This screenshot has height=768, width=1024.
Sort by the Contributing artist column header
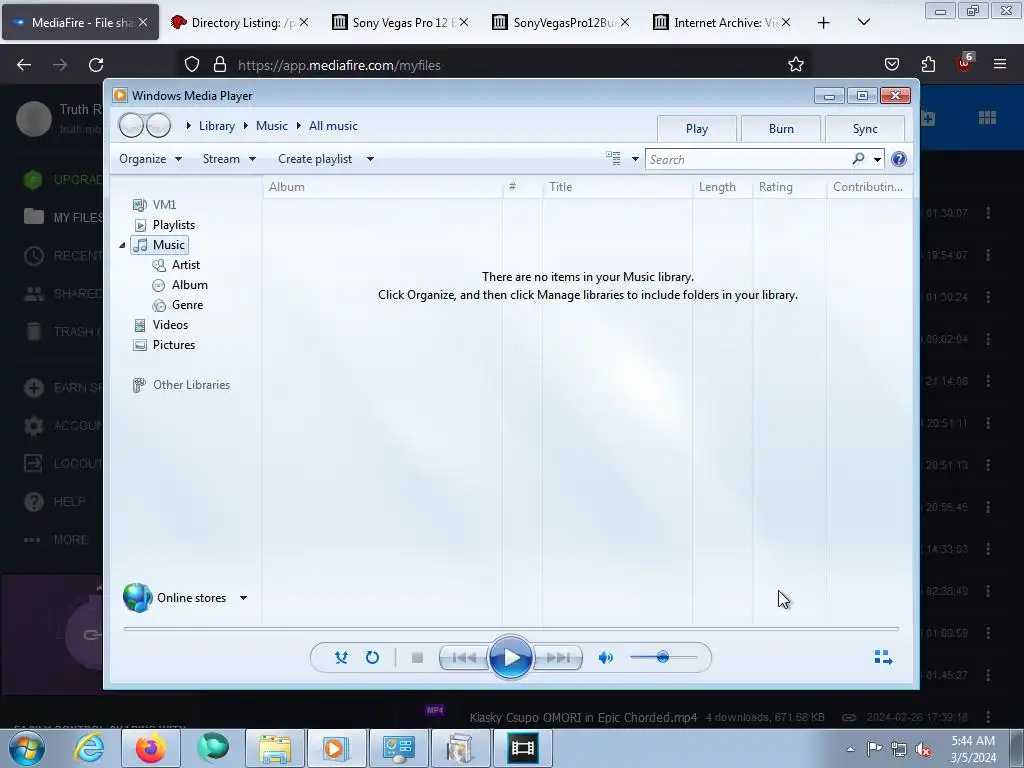tap(869, 187)
